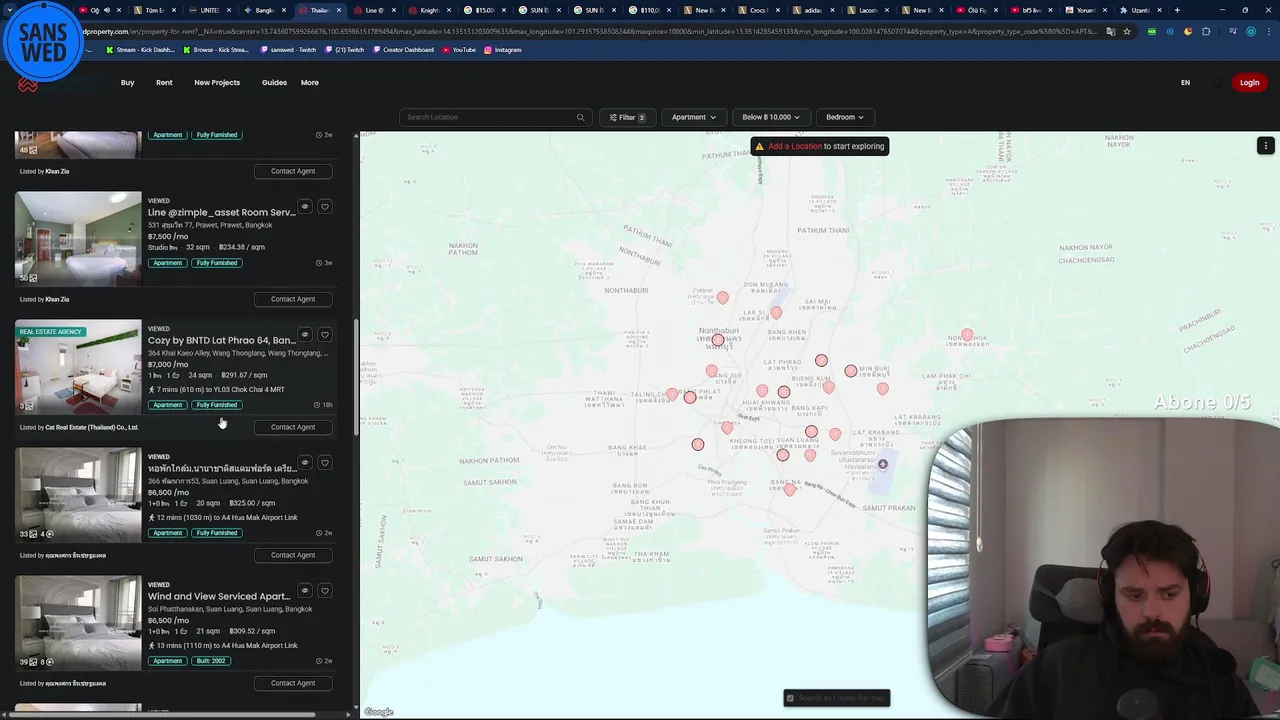Hide the Line @zimple_asset listing with eye icon
Viewport: 1280px width, 720px height.
tap(305, 207)
